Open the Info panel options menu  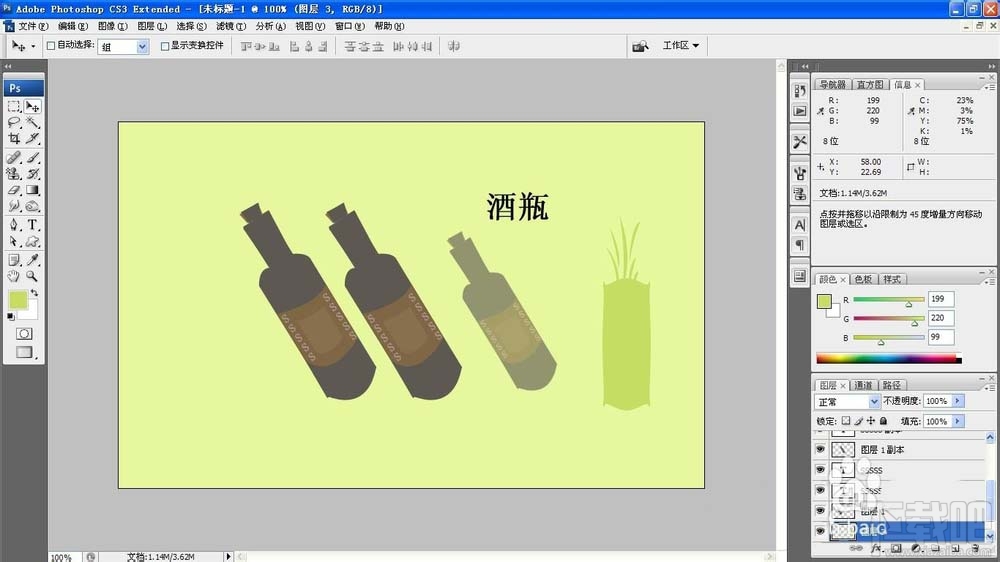click(990, 87)
